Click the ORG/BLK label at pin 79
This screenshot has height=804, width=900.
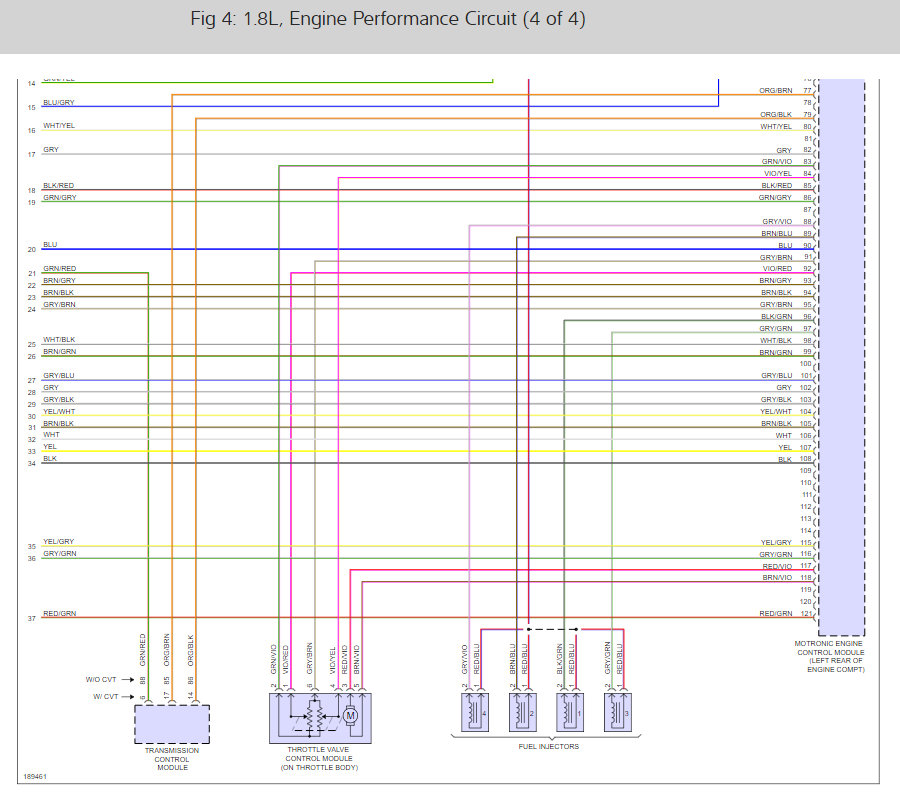tap(776, 115)
